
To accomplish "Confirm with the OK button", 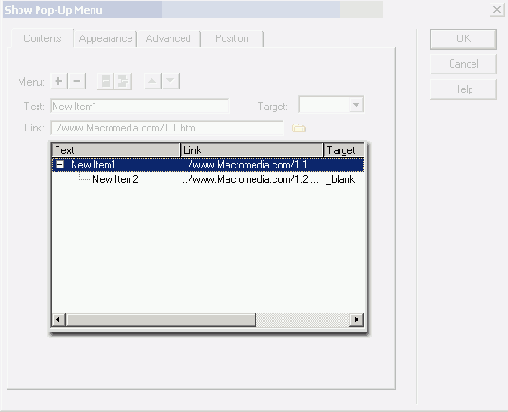I will pos(463,39).
